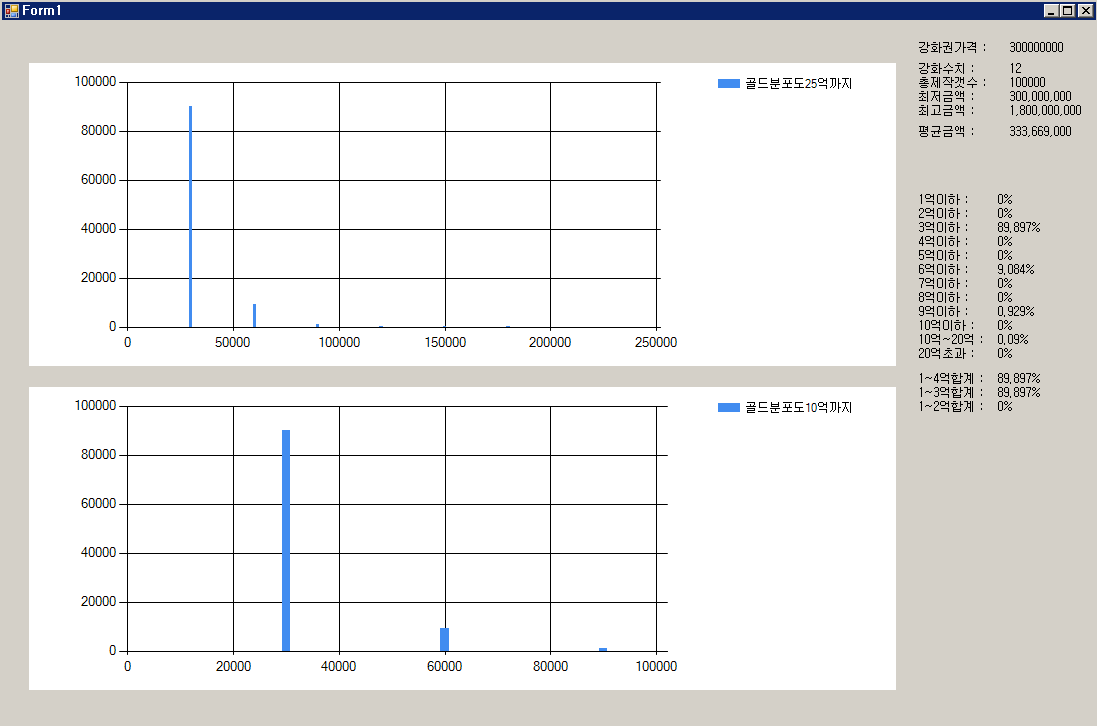Close the Form1 window
1097x726 pixels.
pyautogui.click(x=1085, y=10)
